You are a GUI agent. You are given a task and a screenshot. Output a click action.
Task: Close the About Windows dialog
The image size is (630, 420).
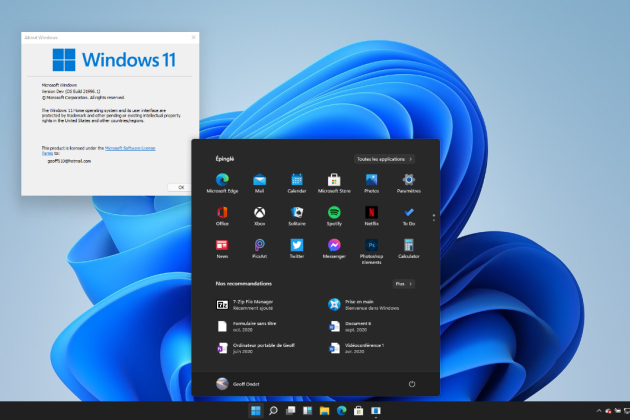tap(193, 37)
